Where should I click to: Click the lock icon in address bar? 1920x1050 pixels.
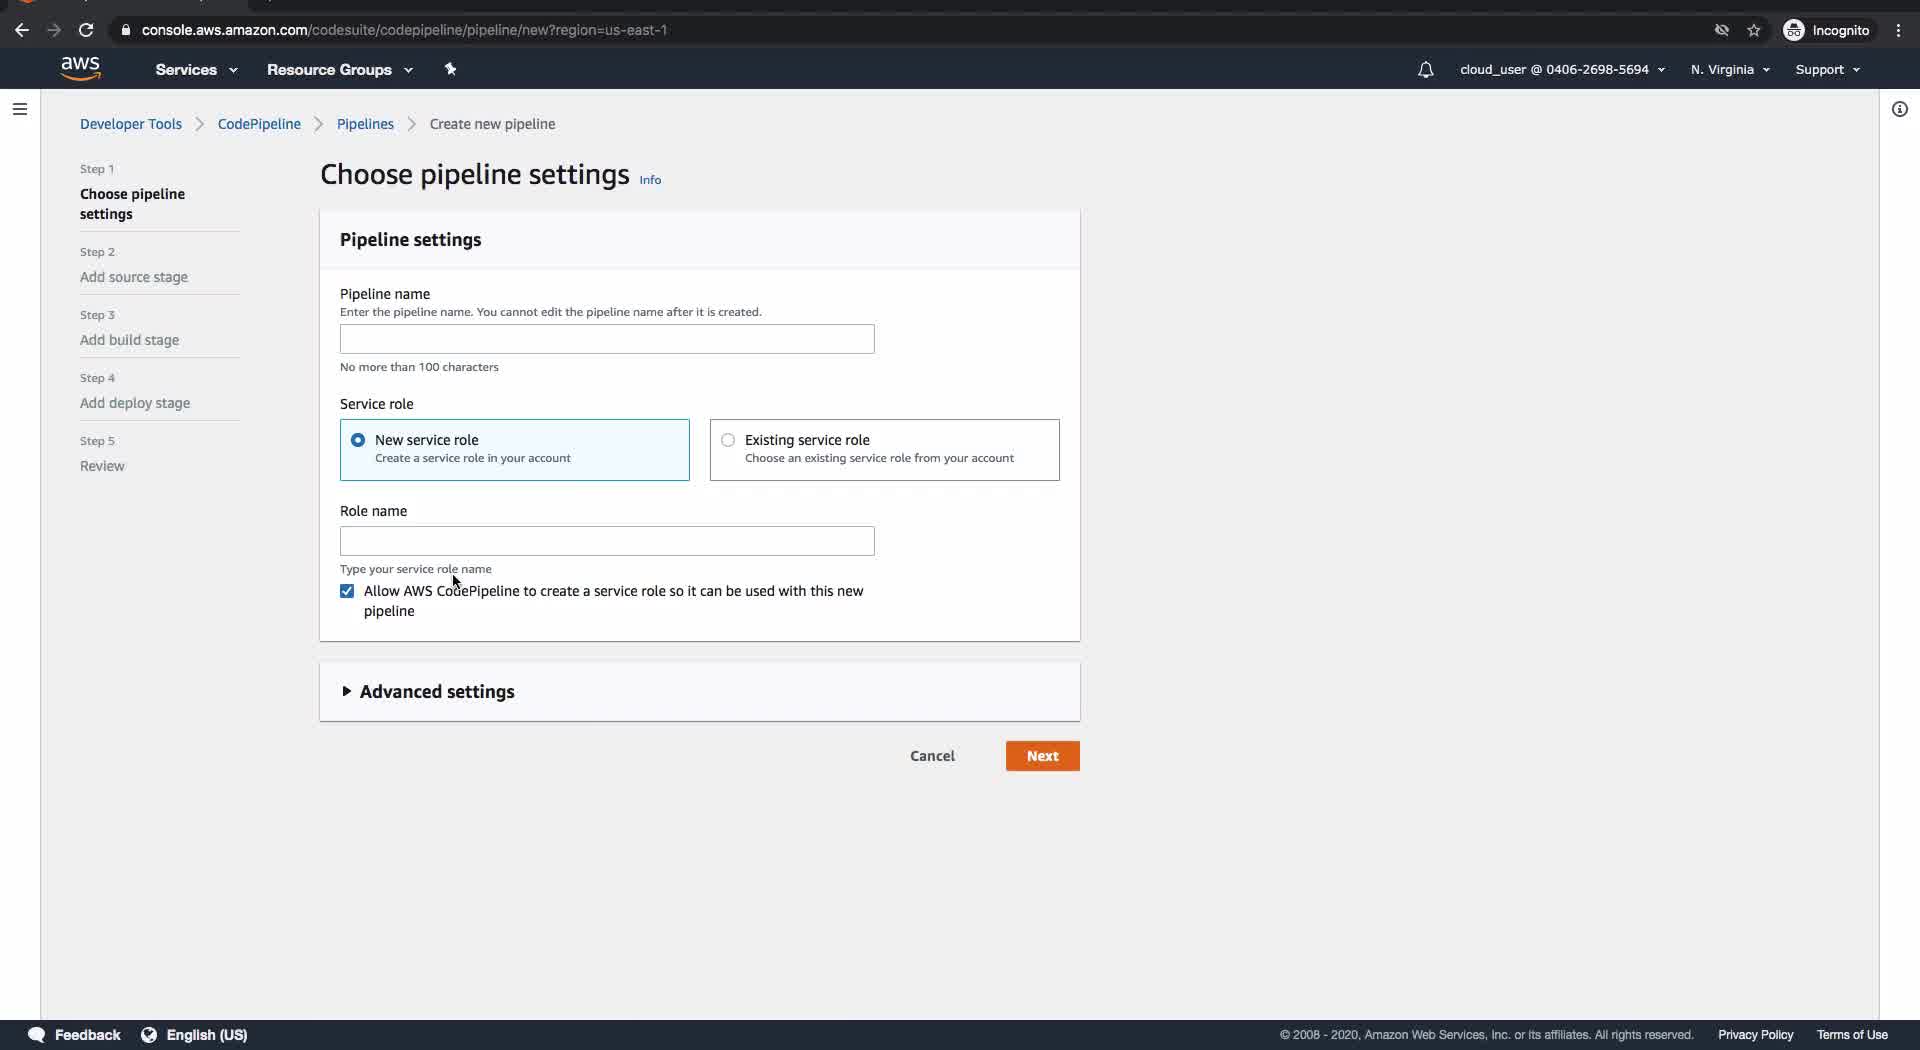tap(125, 30)
